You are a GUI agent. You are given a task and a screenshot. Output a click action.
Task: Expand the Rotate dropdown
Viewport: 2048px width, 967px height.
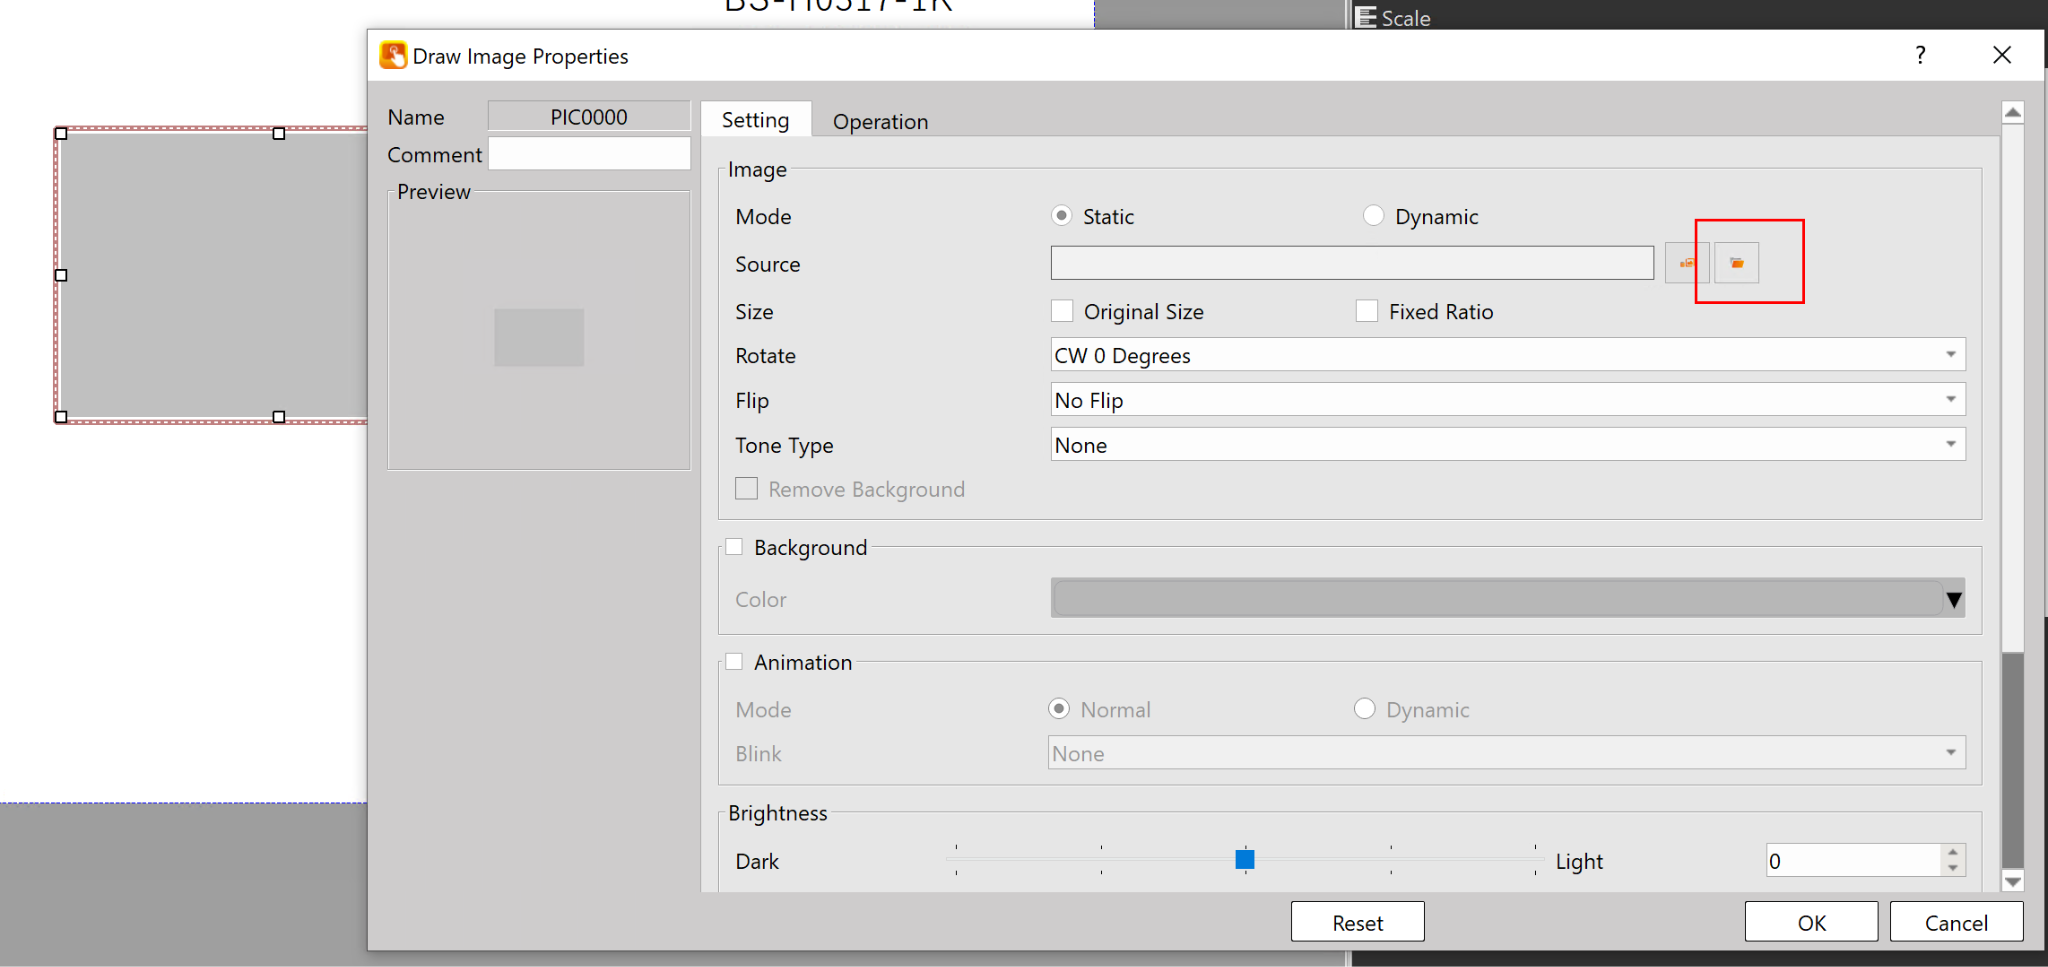pyautogui.click(x=1950, y=355)
